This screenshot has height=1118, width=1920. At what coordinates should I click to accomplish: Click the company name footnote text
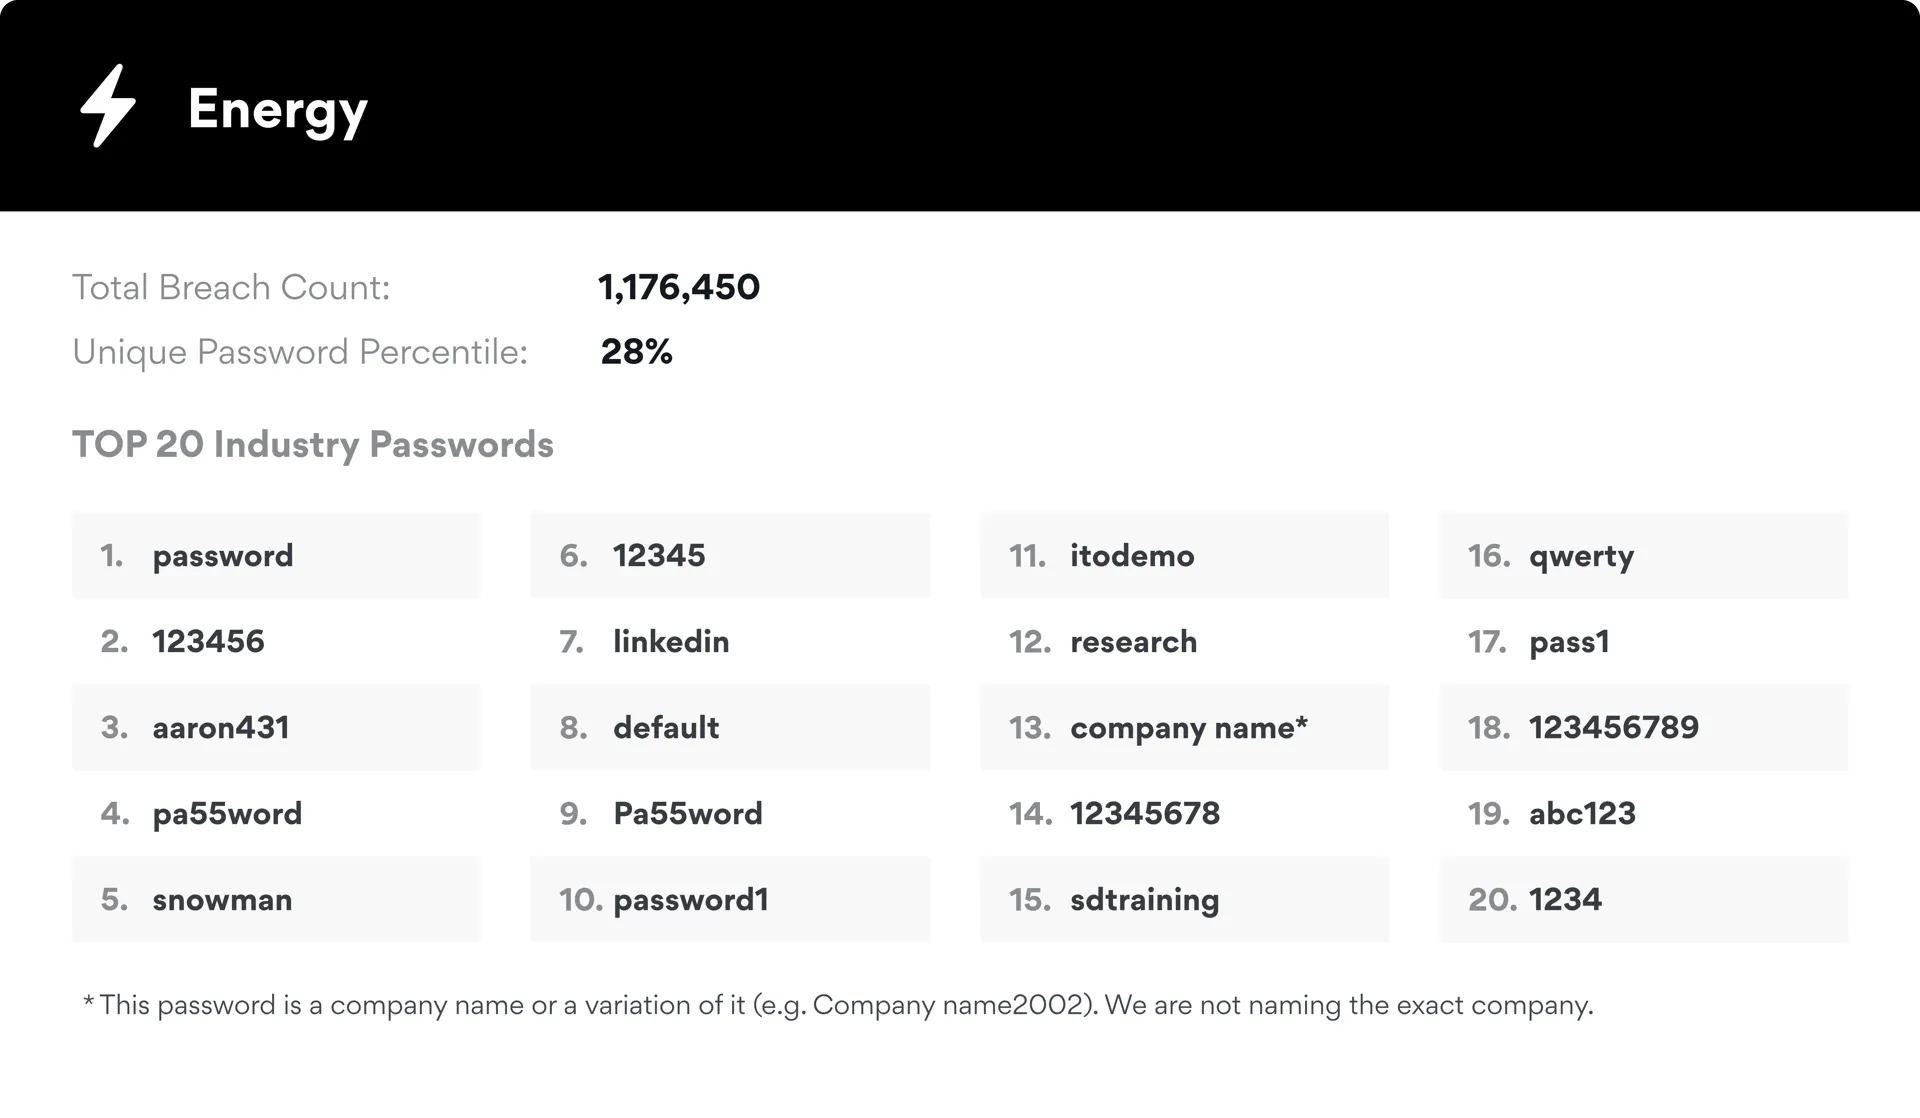tap(838, 1005)
